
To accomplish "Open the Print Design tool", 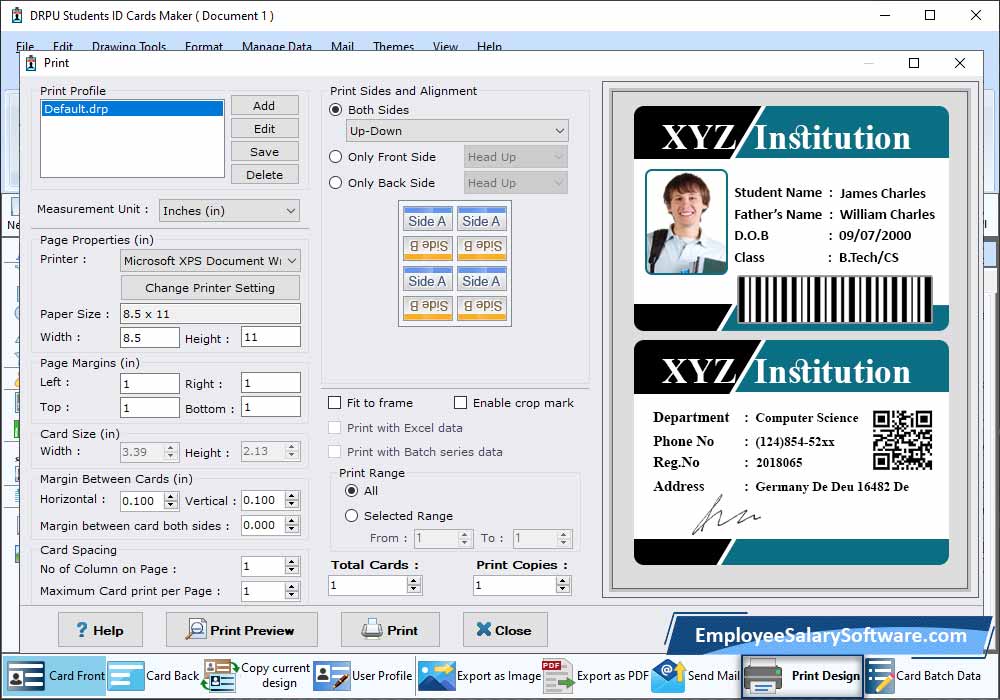I will click(802, 676).
